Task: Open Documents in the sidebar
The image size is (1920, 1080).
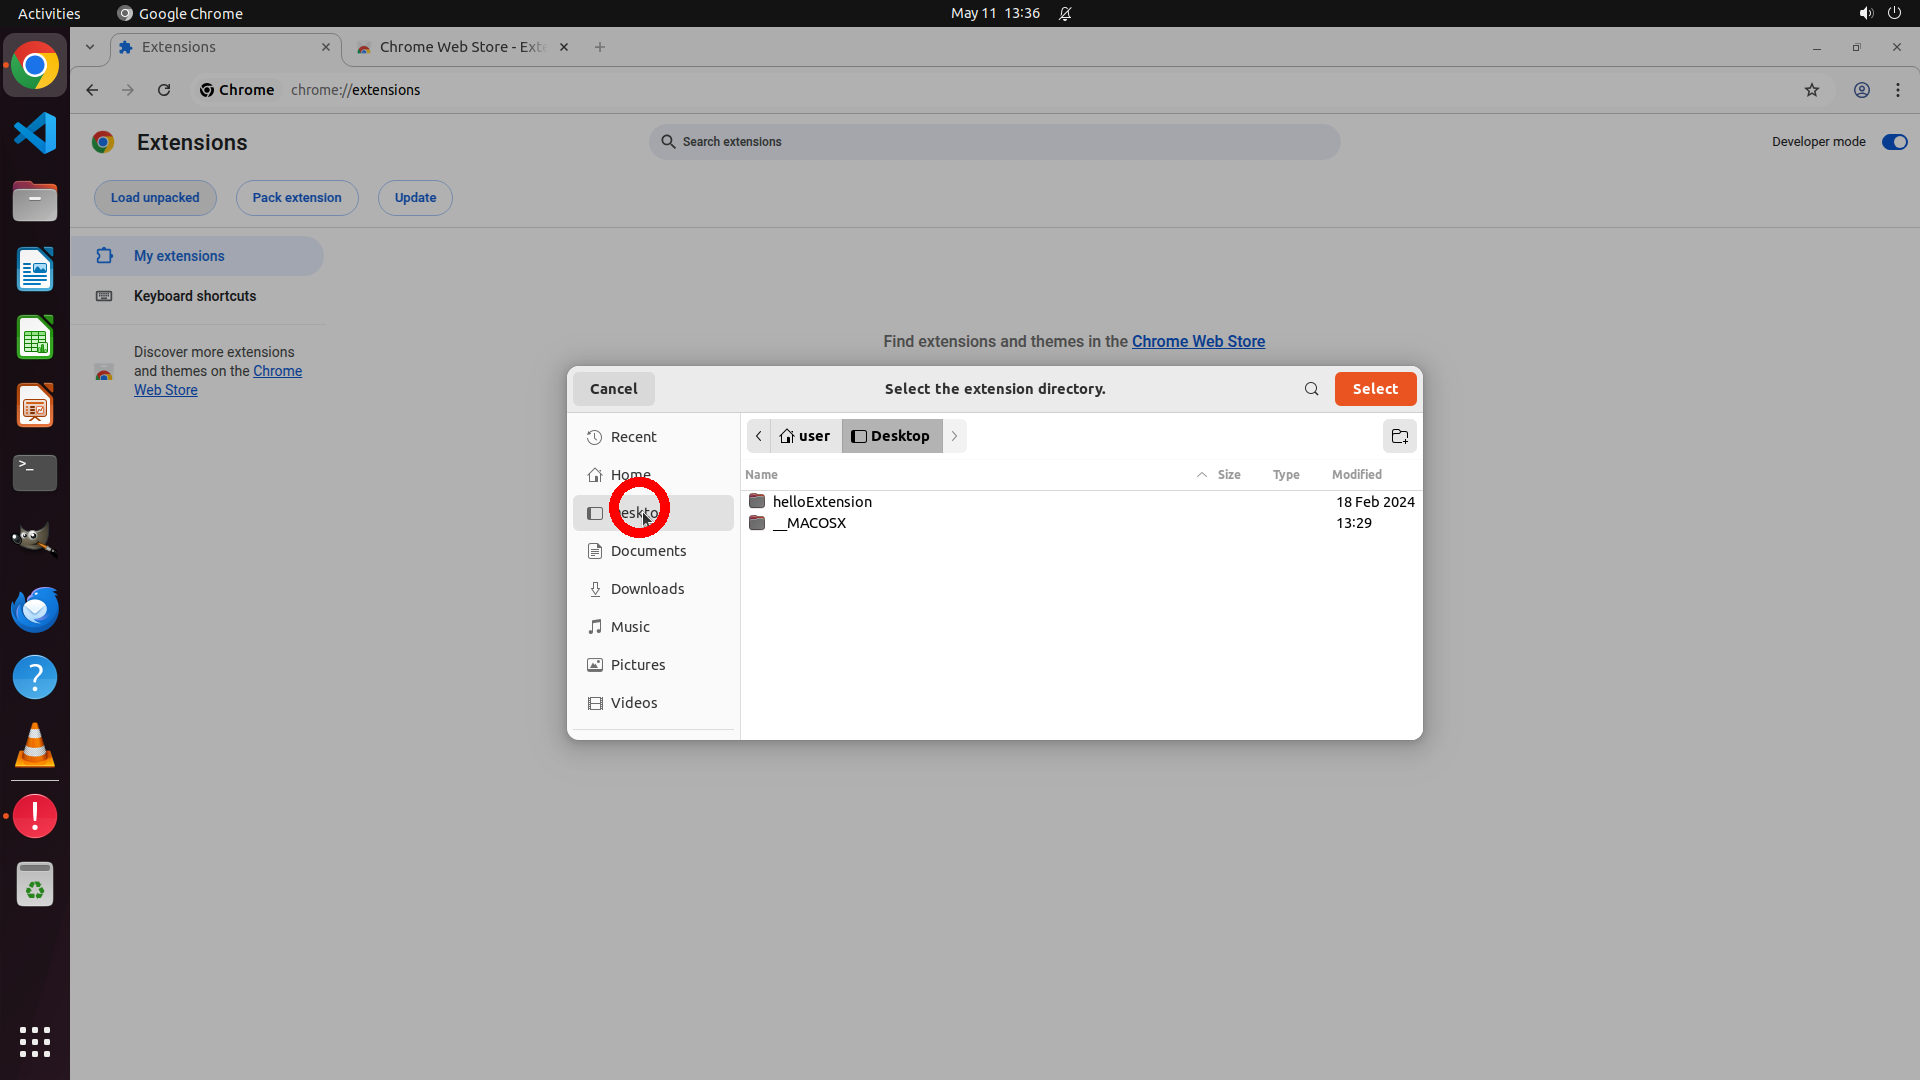Action: click(x=648, y=551)
